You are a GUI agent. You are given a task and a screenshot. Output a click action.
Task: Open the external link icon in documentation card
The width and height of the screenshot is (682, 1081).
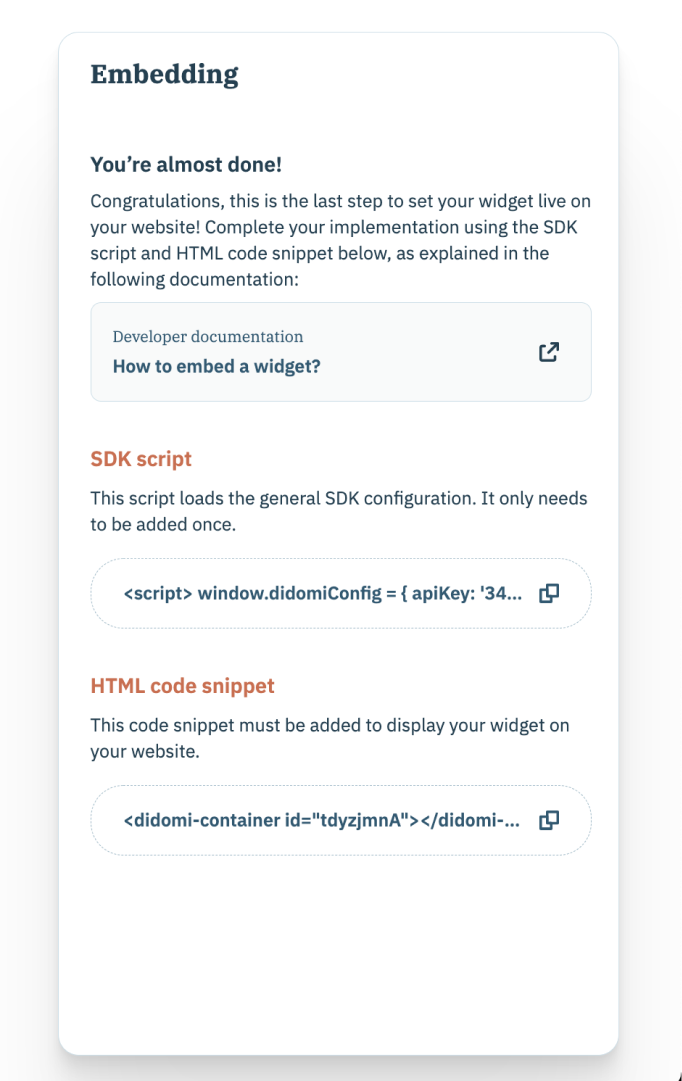549,352
